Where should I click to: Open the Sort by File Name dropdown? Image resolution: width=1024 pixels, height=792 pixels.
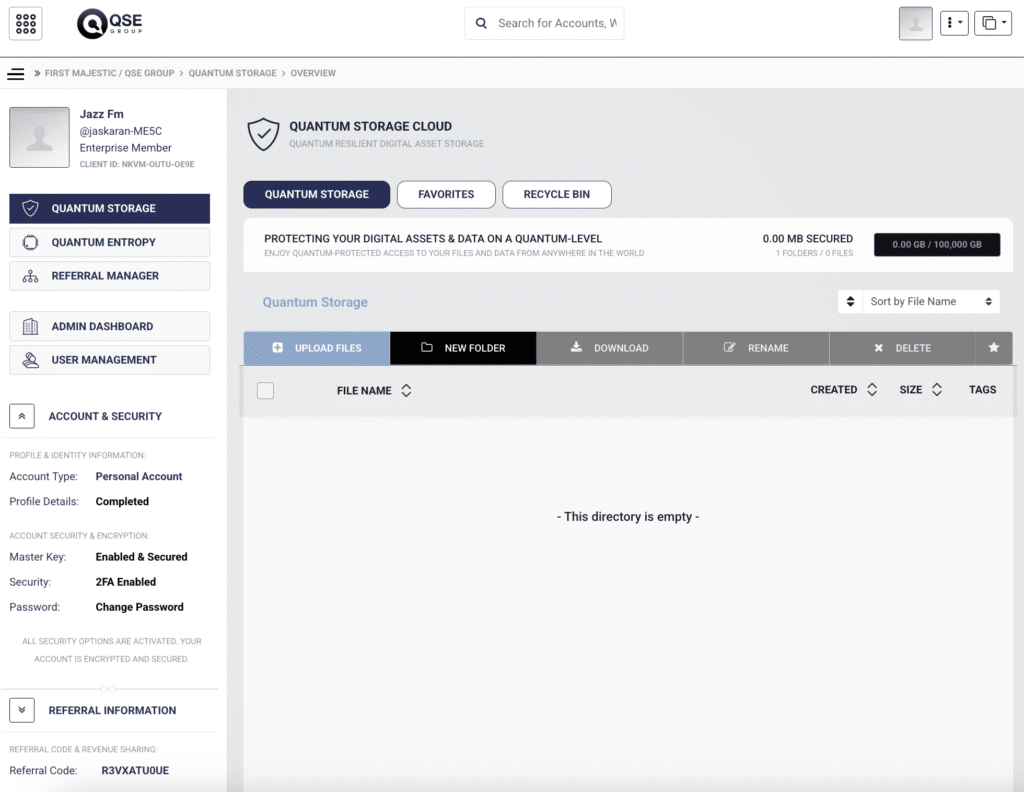(x=931, y=302)
